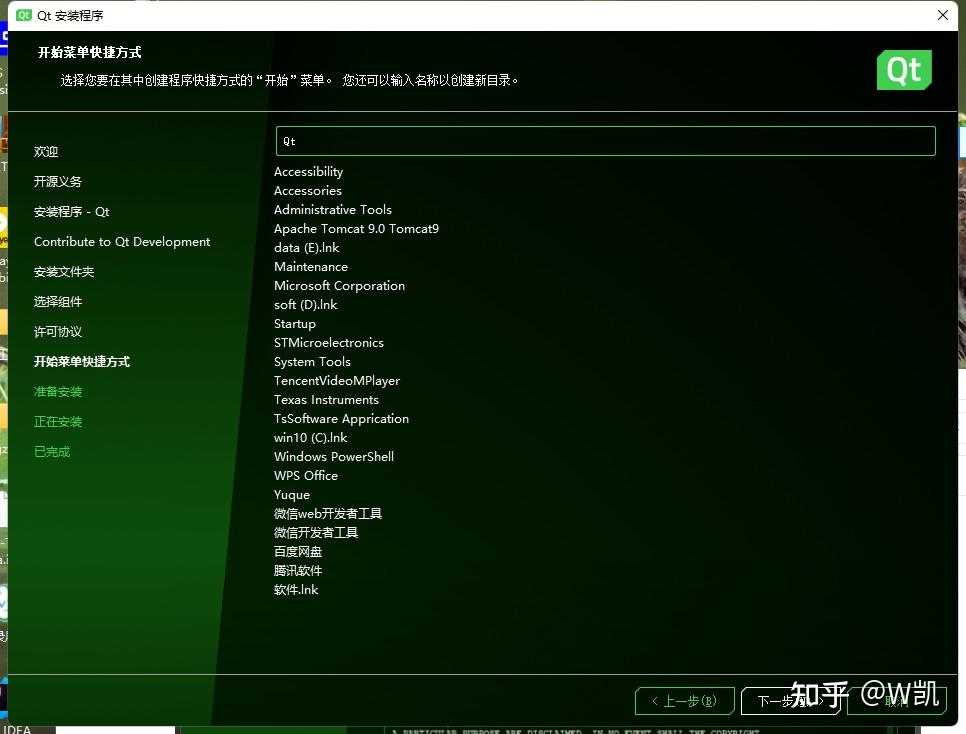This screenshot has width=966, height=734.
Task: Select Accessories in the folder list
Action: pyautogui.click(x=308, y=191)
